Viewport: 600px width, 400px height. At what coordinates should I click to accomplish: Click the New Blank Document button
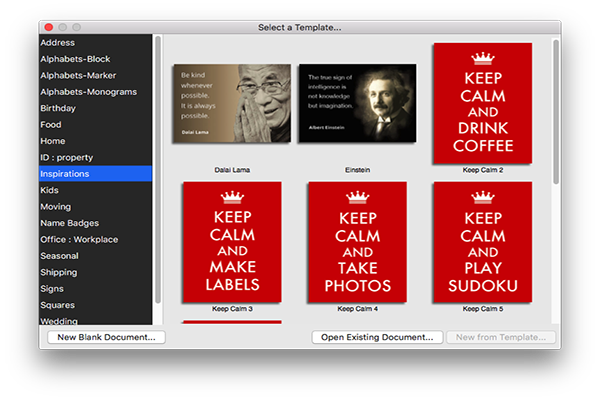(x=106, y=337)
